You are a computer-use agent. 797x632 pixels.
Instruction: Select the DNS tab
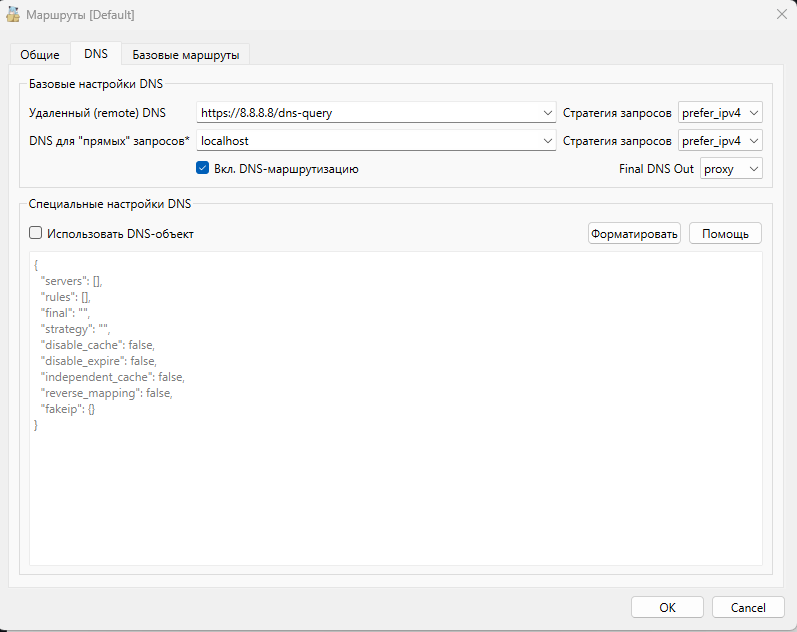pyautogui.click(x=96, y=53)
